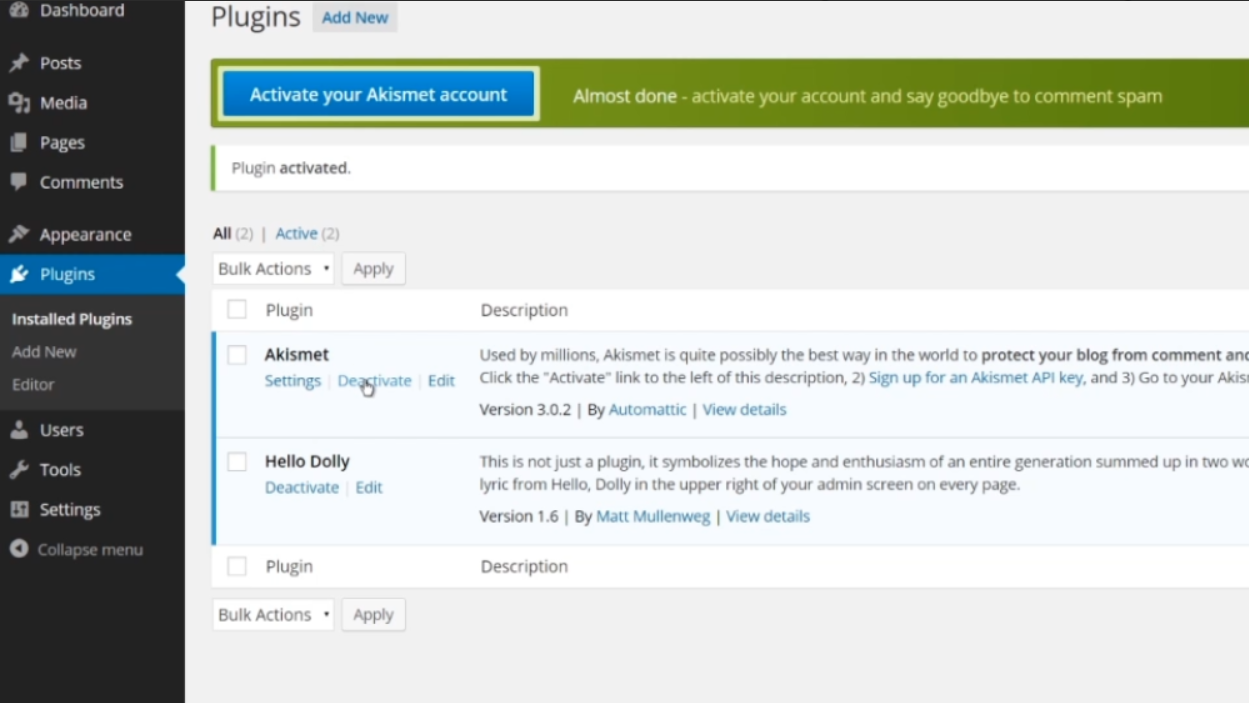1249x703 pixels.
Task: Click the top Apply button
Action: (x=373, y=269)
